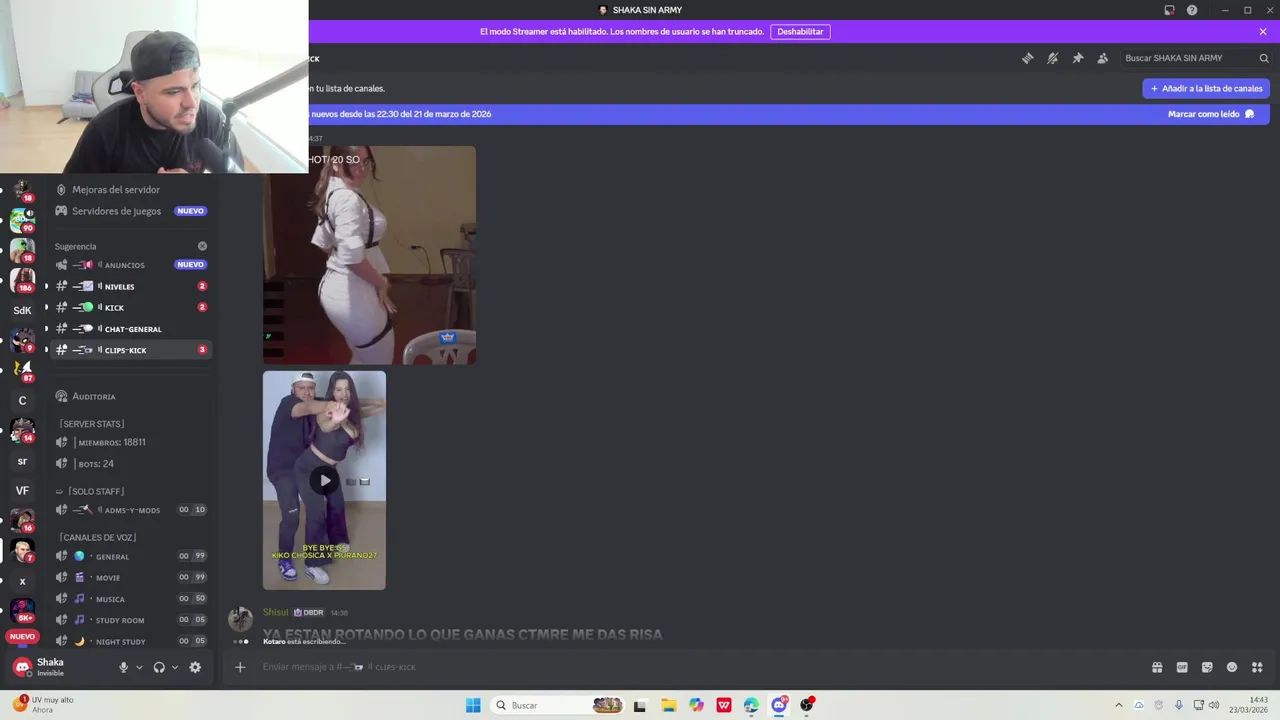The width and height of the screenshot is (1280, 720).
Task: Play the dancing couple video
Action: [324, 480]
